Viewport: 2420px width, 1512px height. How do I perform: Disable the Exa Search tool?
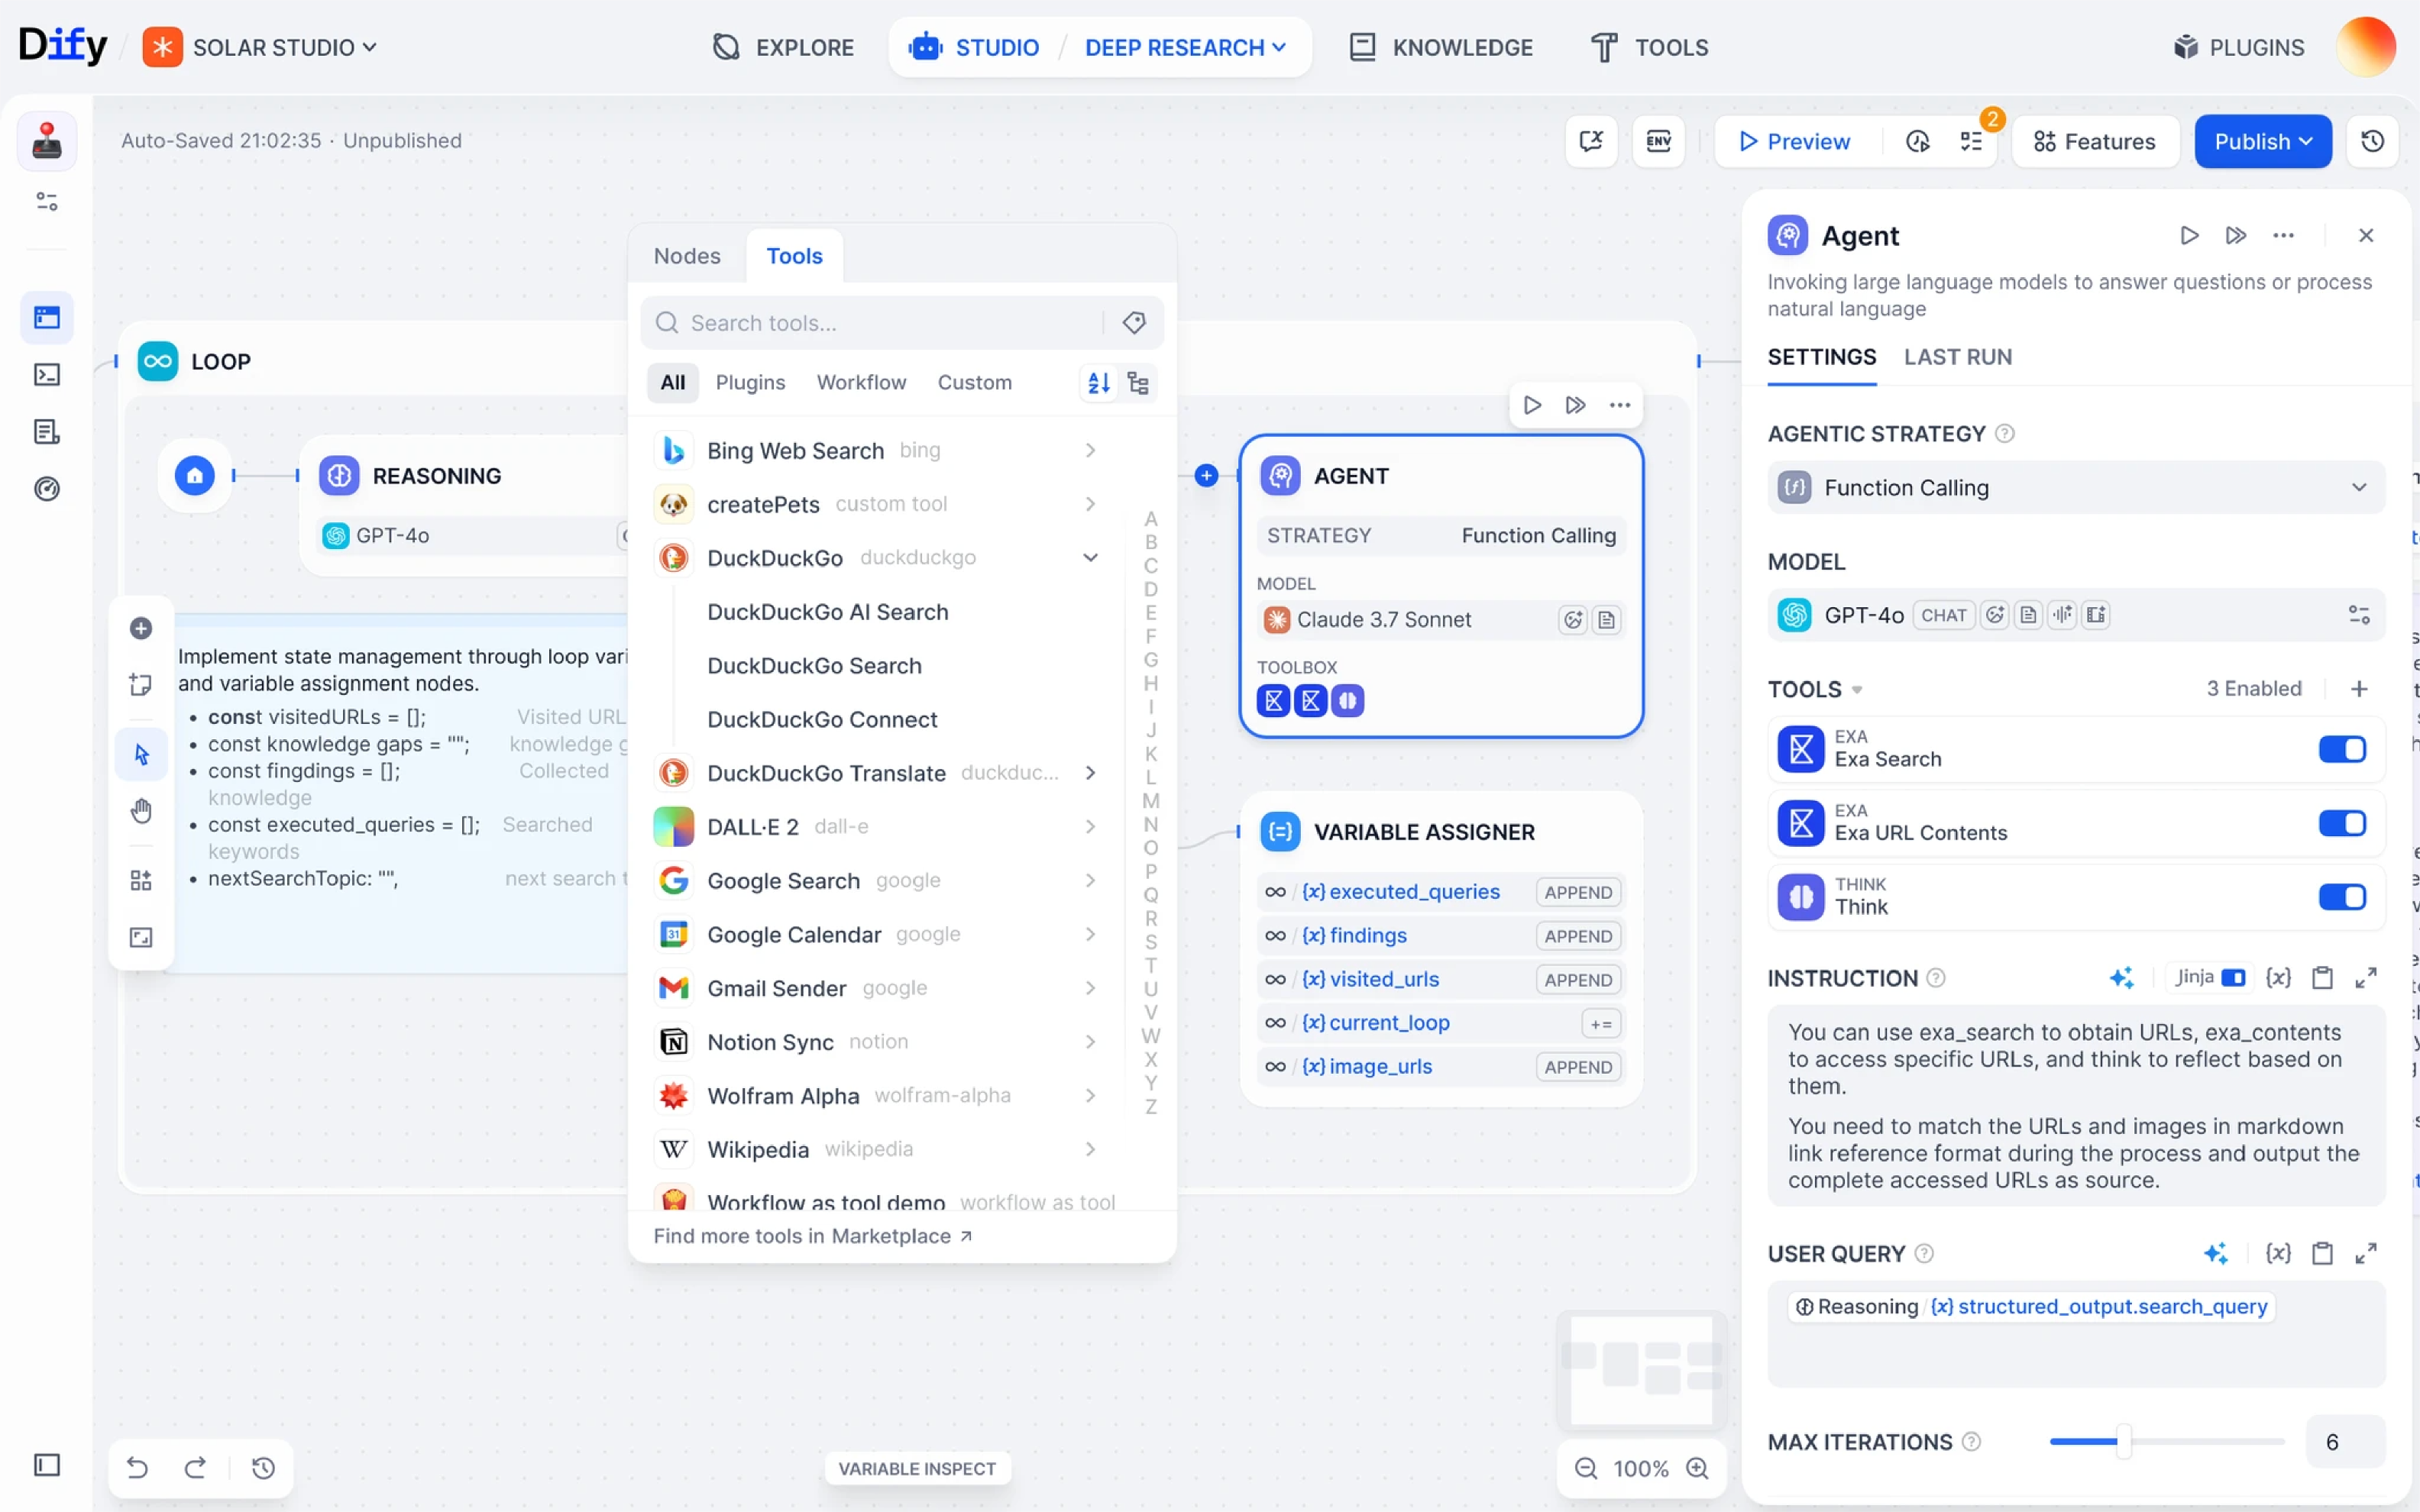pos(2343,749)
